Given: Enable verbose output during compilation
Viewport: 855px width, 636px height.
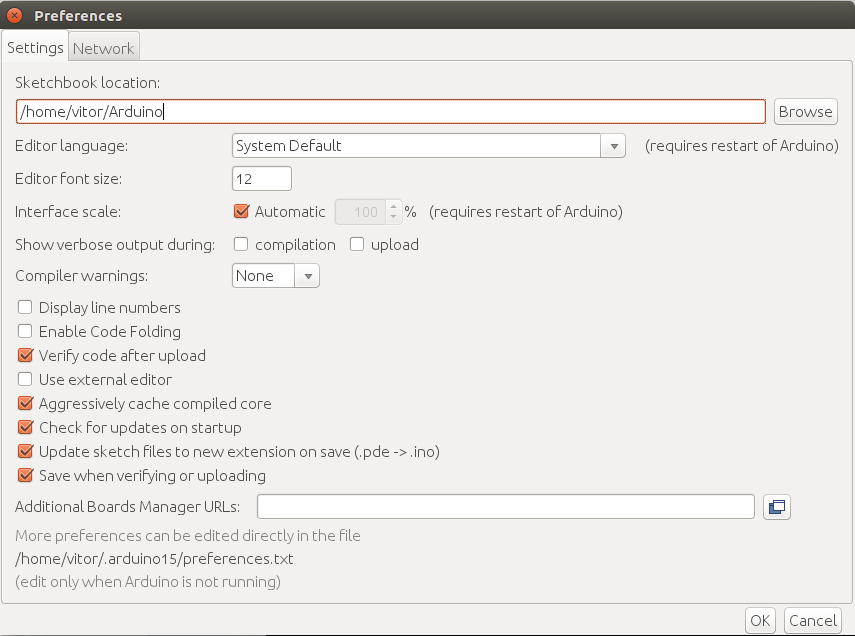Looking at the screenshot, I should coord(241,245).
